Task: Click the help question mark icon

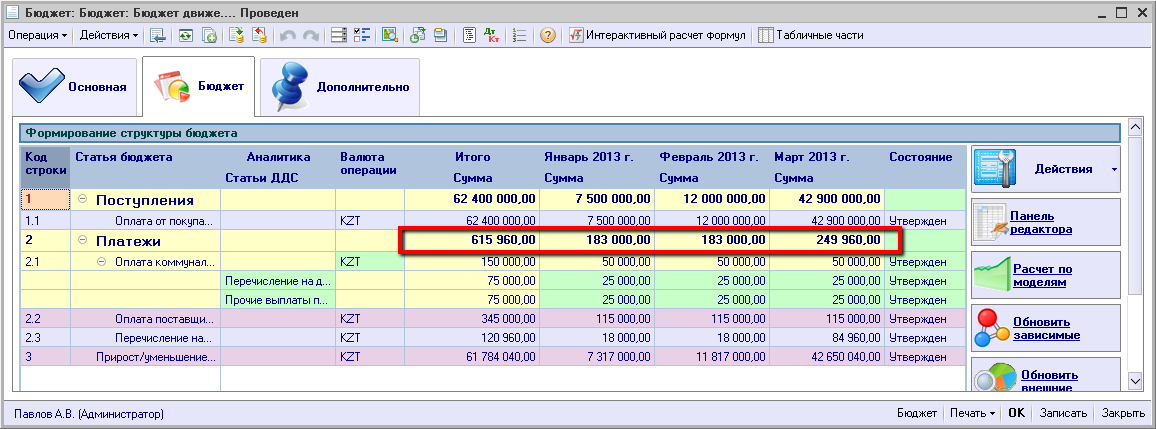Action: (547, 35)
